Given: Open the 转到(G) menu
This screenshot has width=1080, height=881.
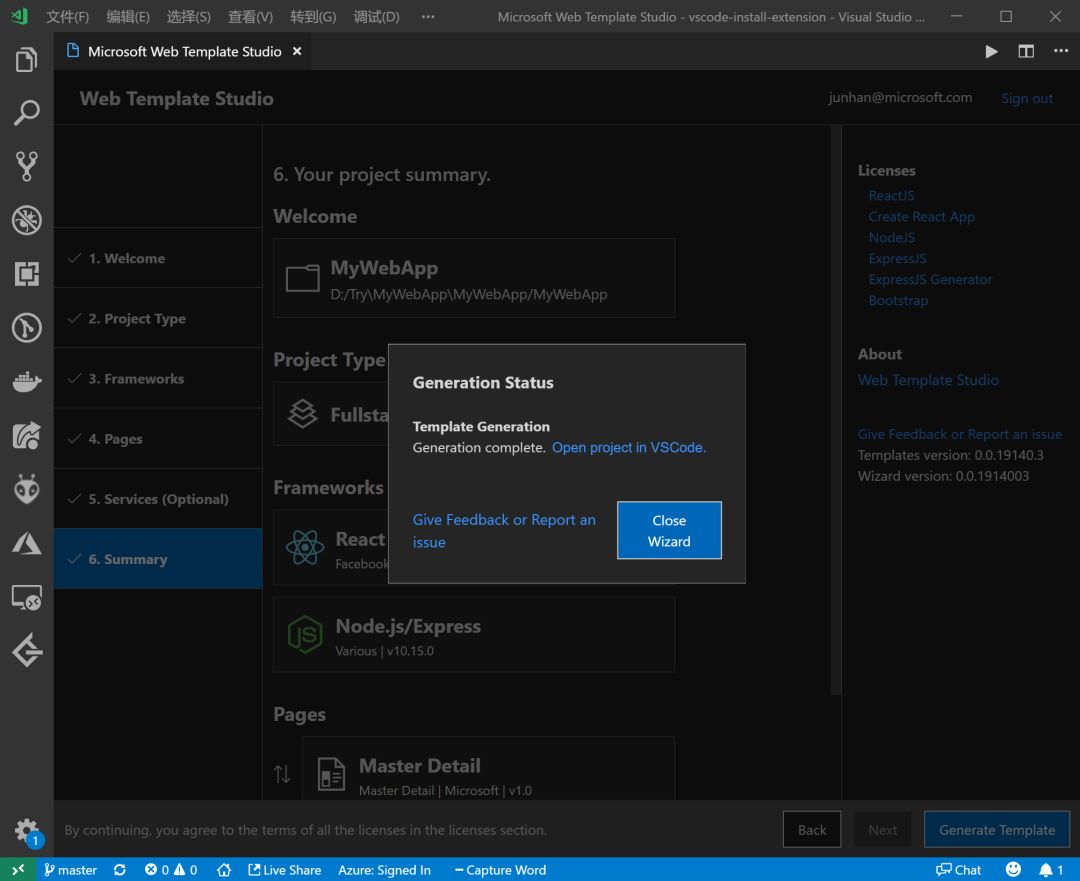Looking at the screenshot, I should coord(313,17).
